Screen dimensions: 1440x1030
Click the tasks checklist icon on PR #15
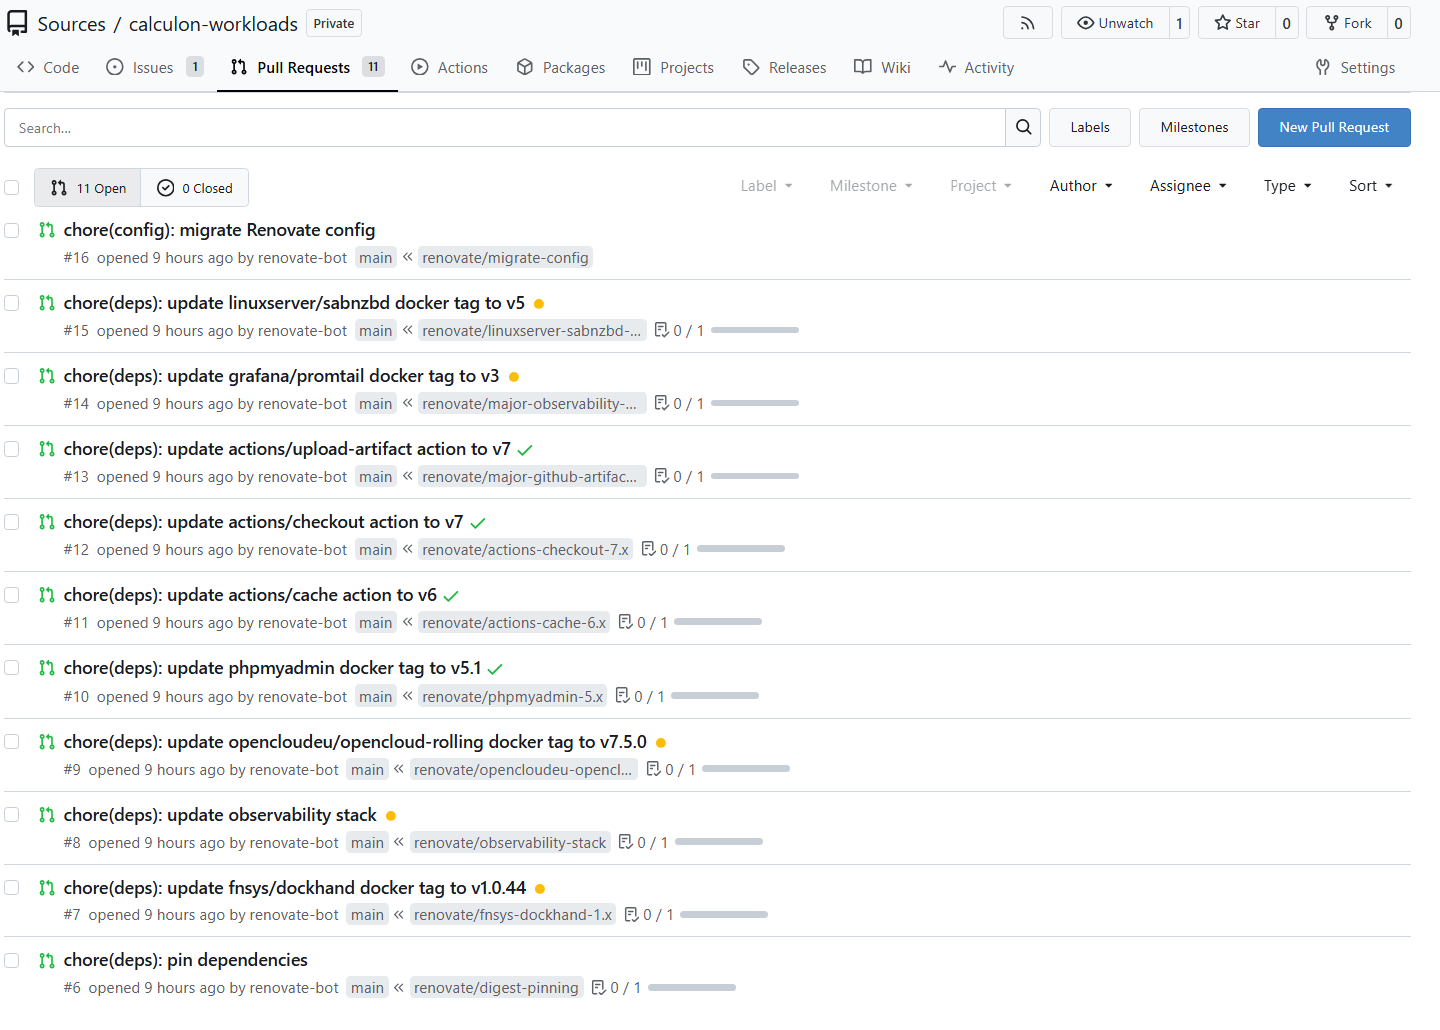click(661, 330)
